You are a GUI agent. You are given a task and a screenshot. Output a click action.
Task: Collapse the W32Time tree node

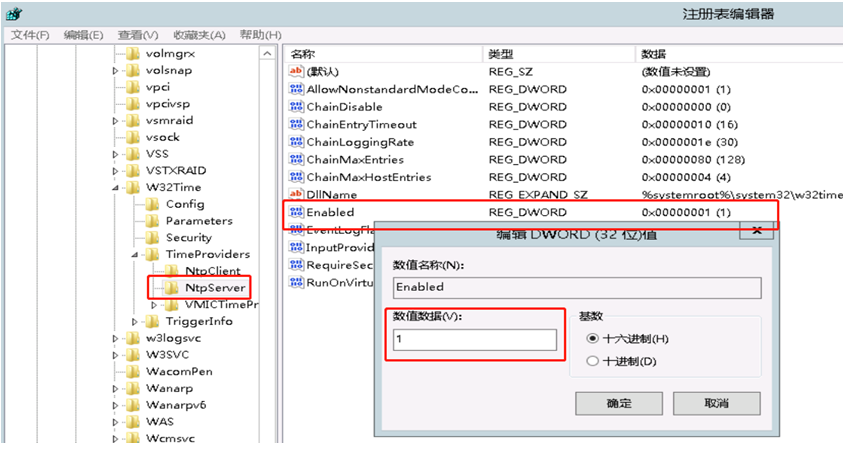[115, 188]
